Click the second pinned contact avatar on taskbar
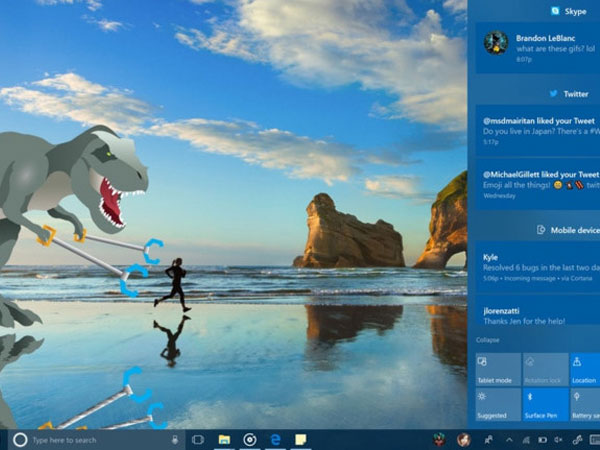The height and width of the screenshot is (450, 600). [464, 440]
